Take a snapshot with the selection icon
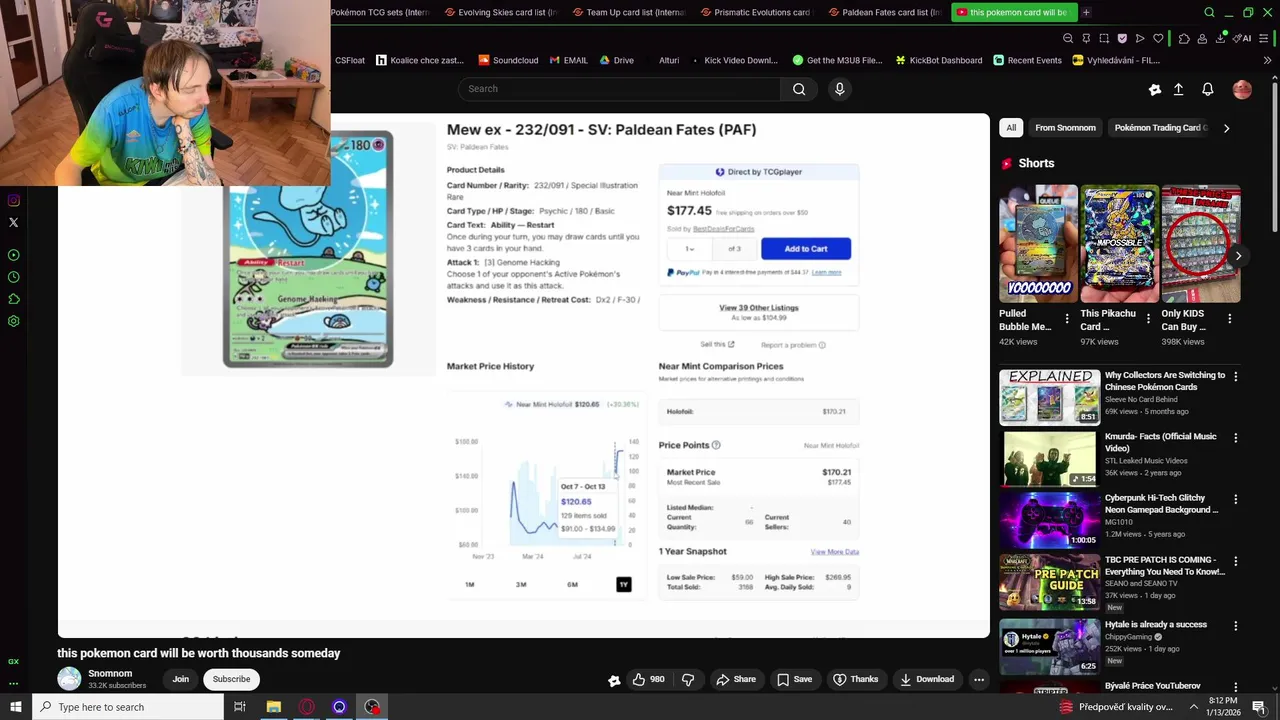Screen dimensions: 1280x720 point(1104,38)
